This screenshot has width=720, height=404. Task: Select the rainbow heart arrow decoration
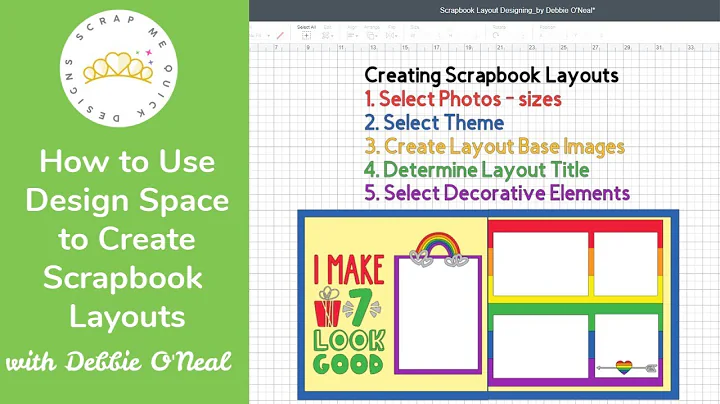[627, 367]
